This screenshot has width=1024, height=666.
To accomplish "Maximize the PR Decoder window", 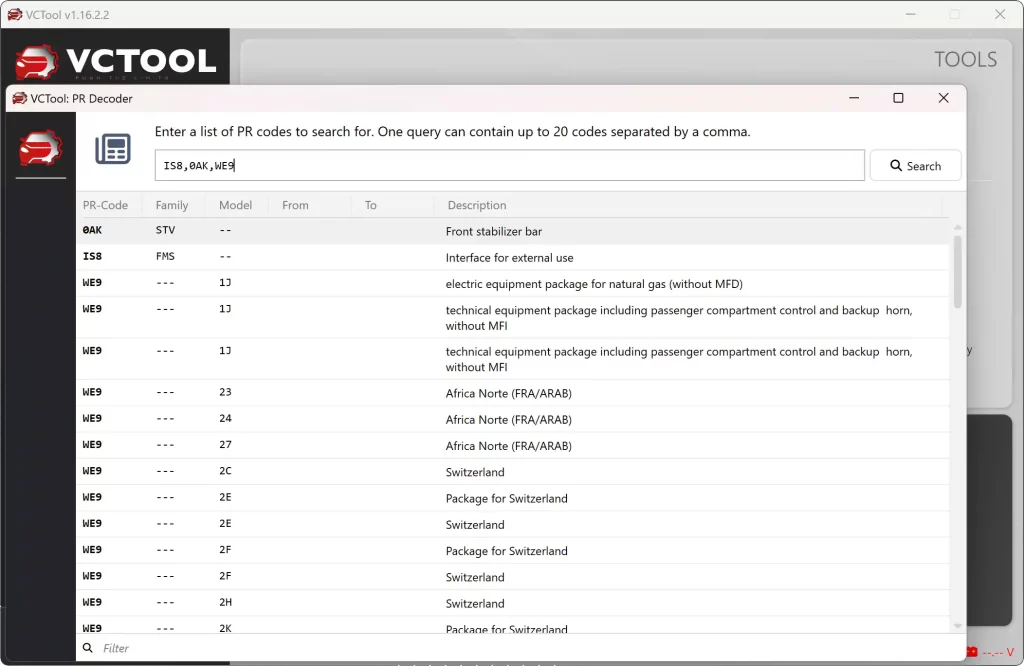I will (x=898, y=98).
